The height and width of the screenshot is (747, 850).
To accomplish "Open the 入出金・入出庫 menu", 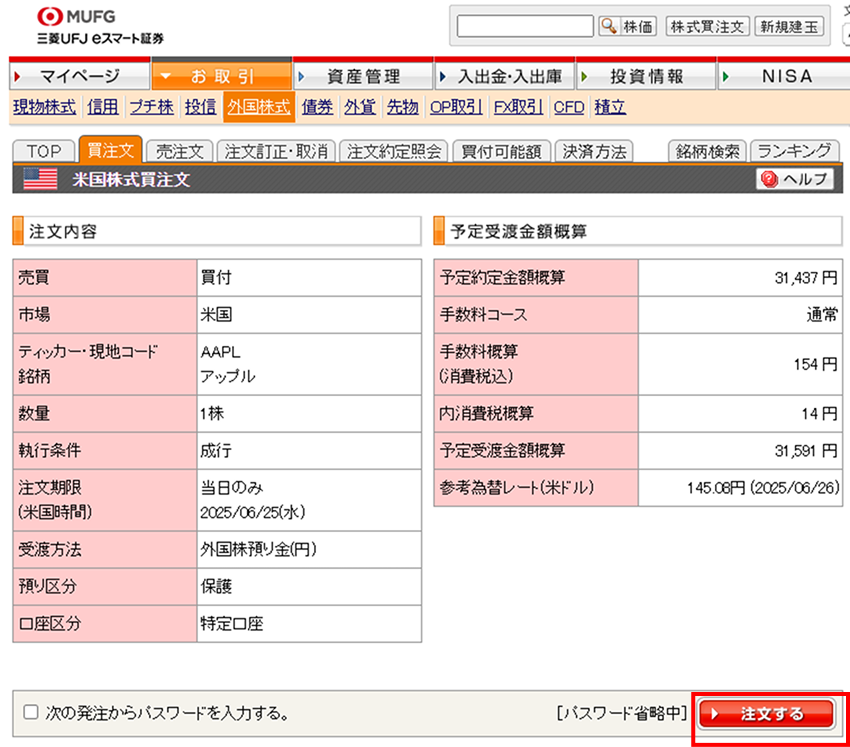I will pos(503,76).
